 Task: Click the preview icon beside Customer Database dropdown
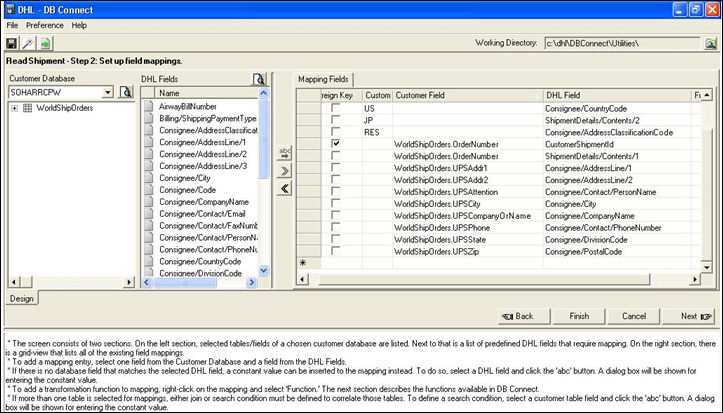click(x=125, y=92)
